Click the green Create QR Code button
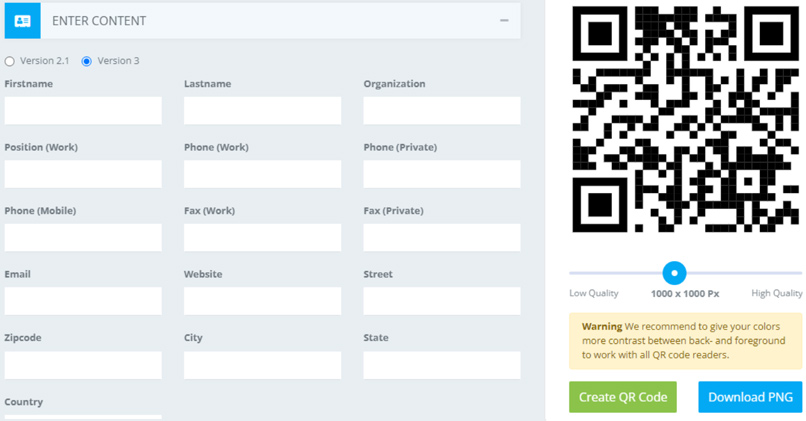 (623, 397)
